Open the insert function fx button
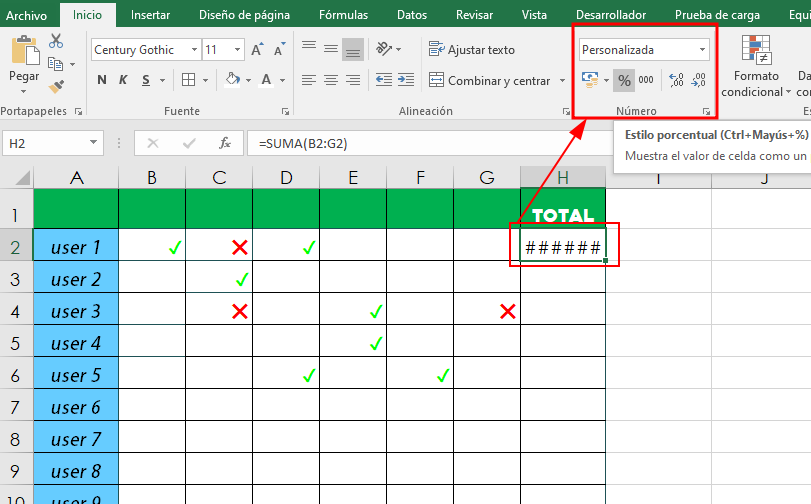The image size is (811, 504). point(226,143)
